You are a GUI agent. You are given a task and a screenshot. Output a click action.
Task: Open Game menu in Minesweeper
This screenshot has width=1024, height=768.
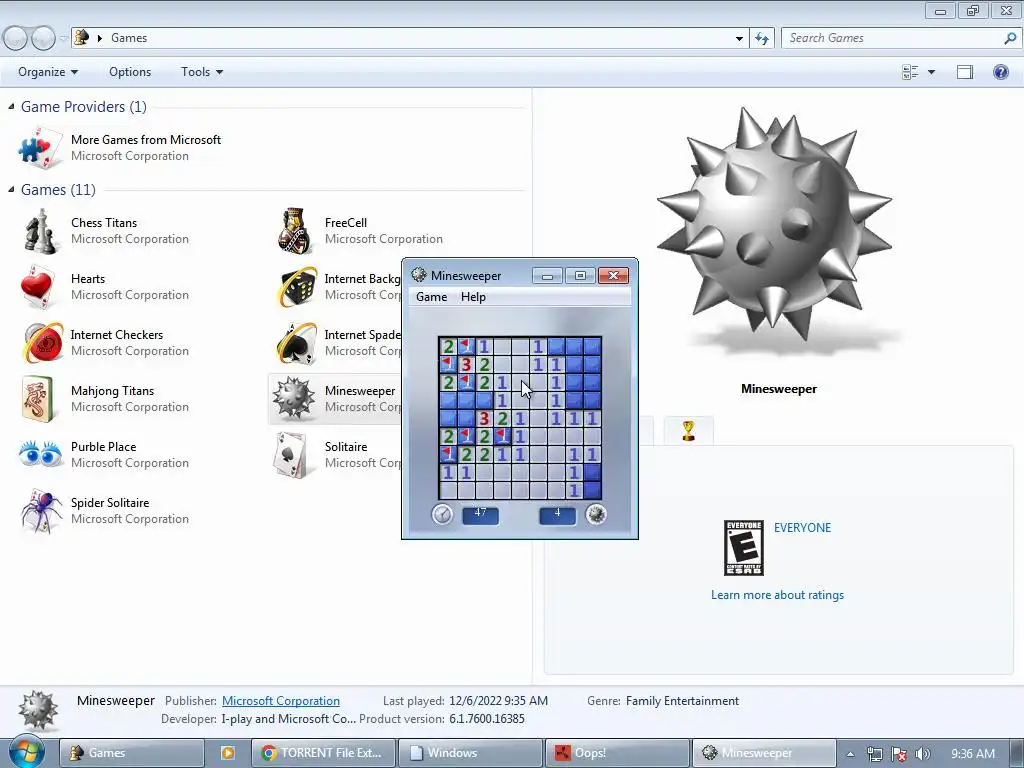point(432,297)
